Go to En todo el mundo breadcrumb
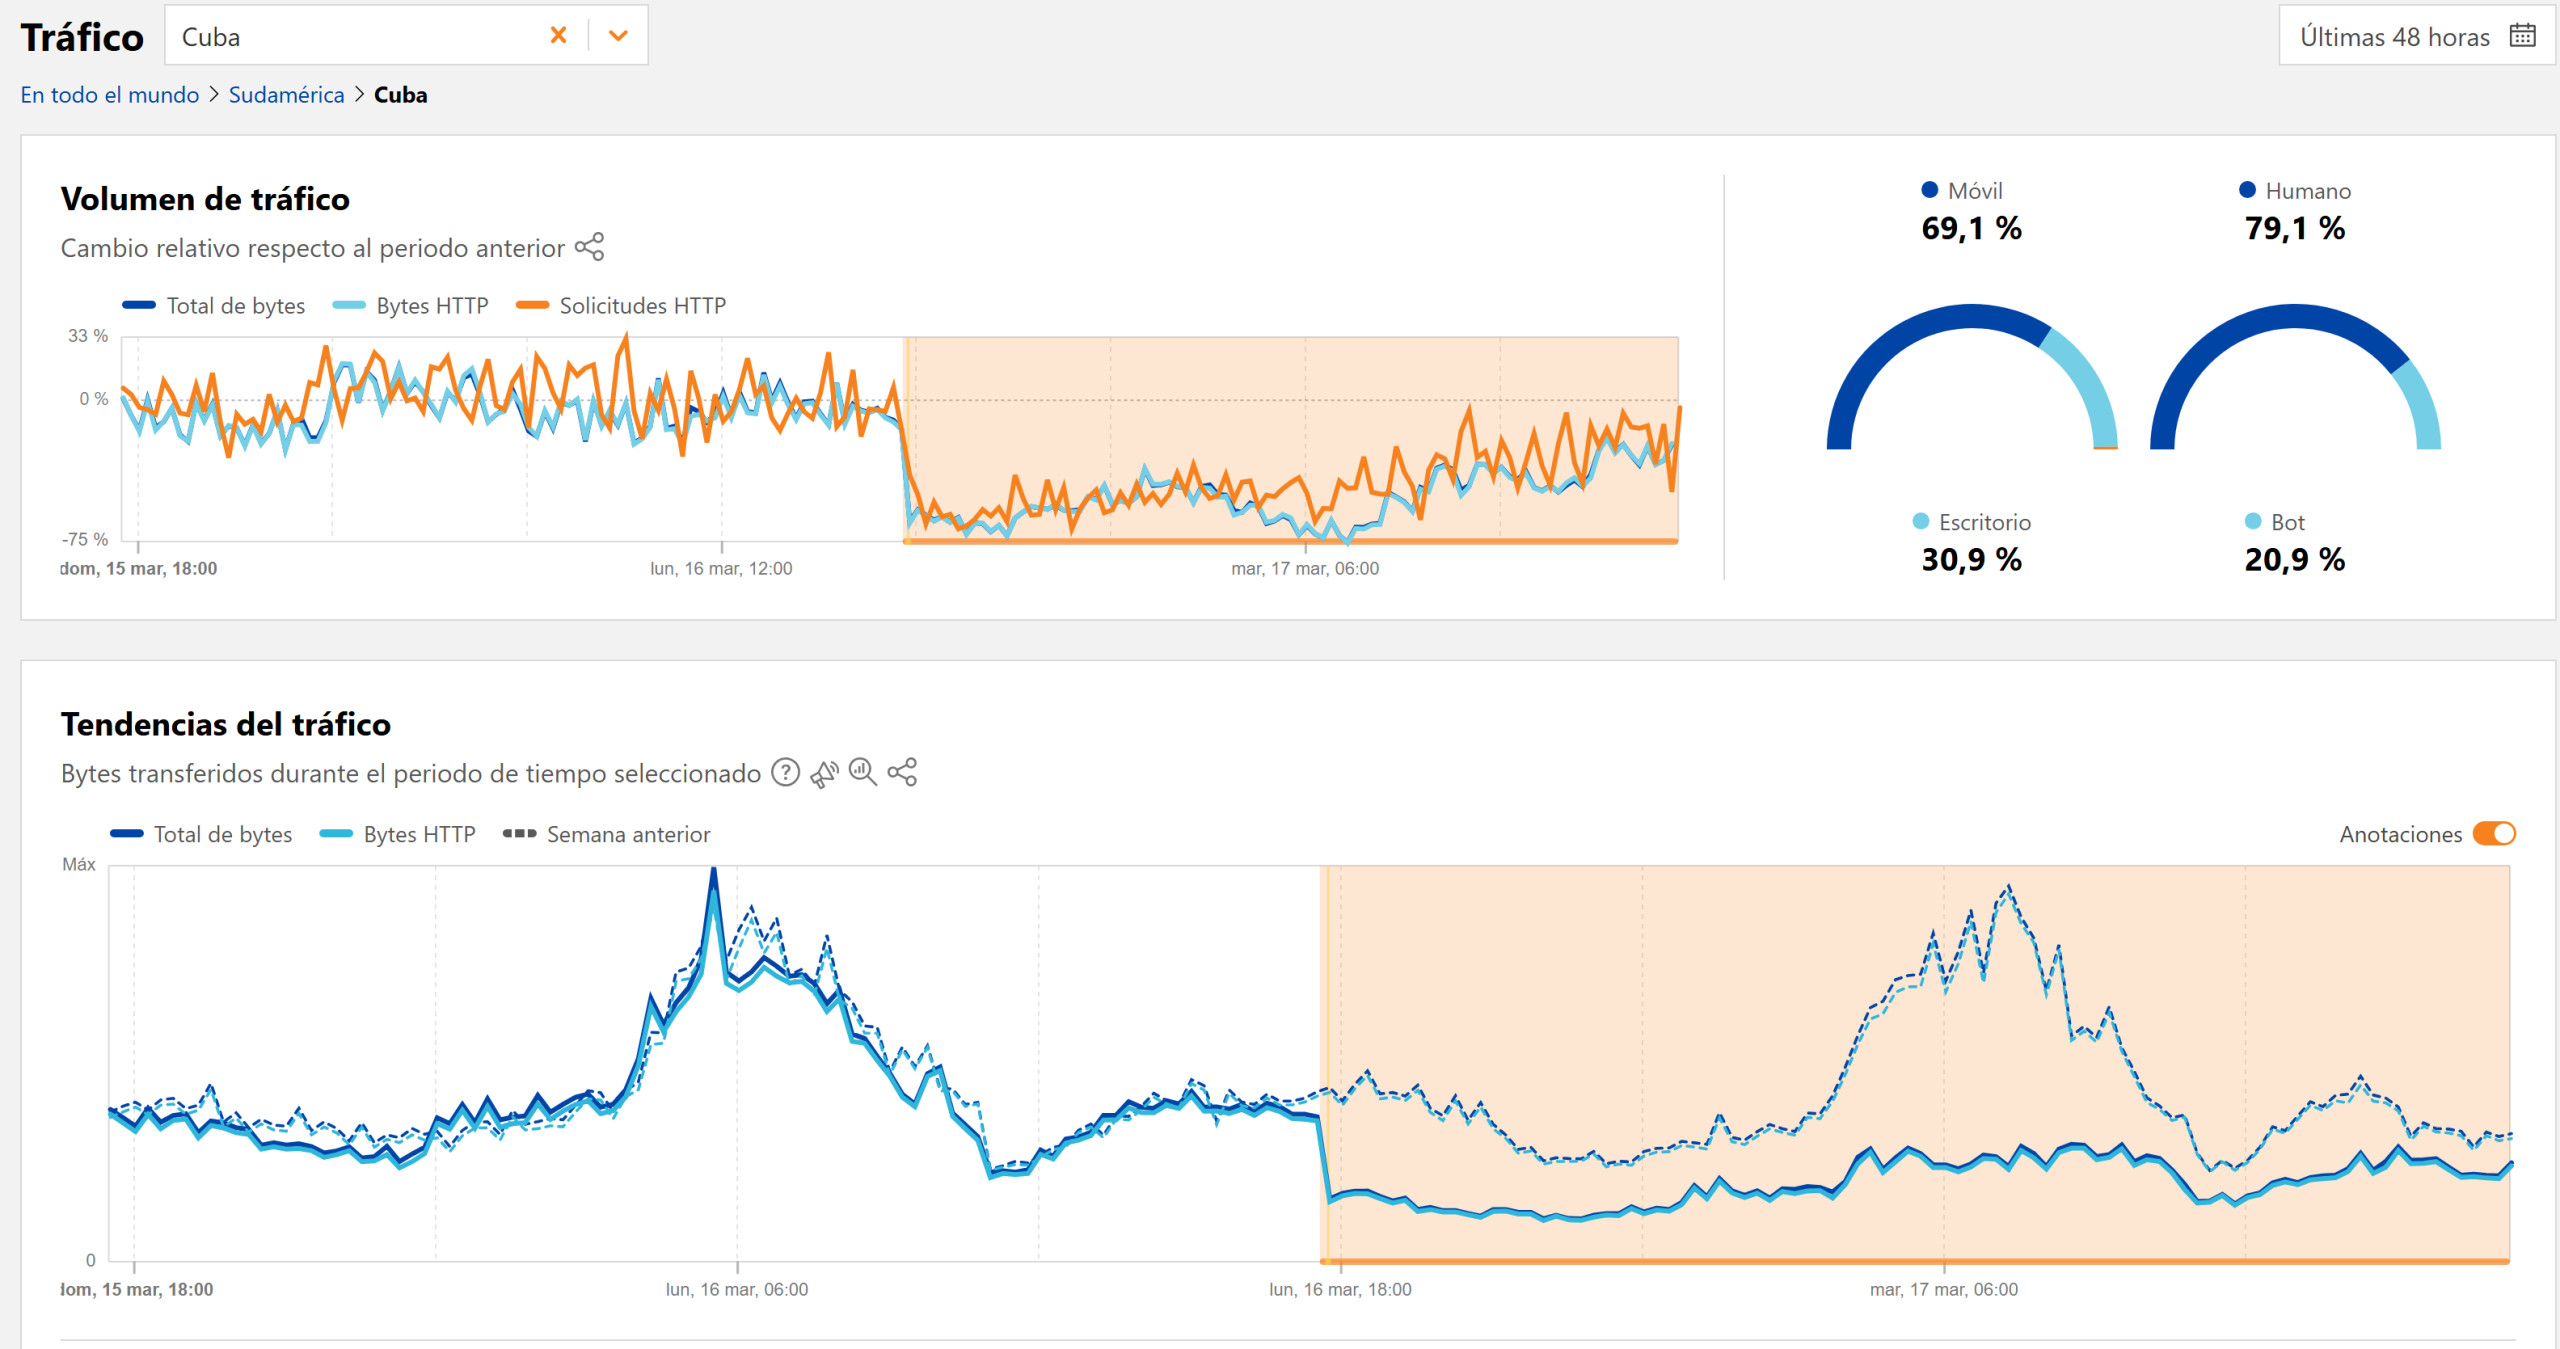 click(110, 95)
